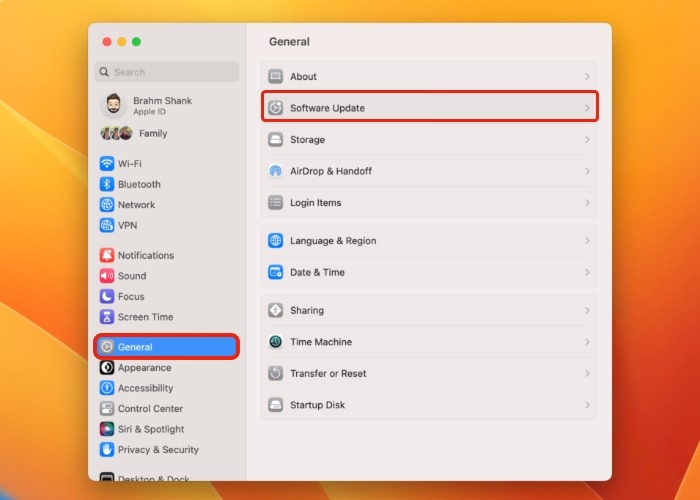Open Time Machine label

point(321,342)
